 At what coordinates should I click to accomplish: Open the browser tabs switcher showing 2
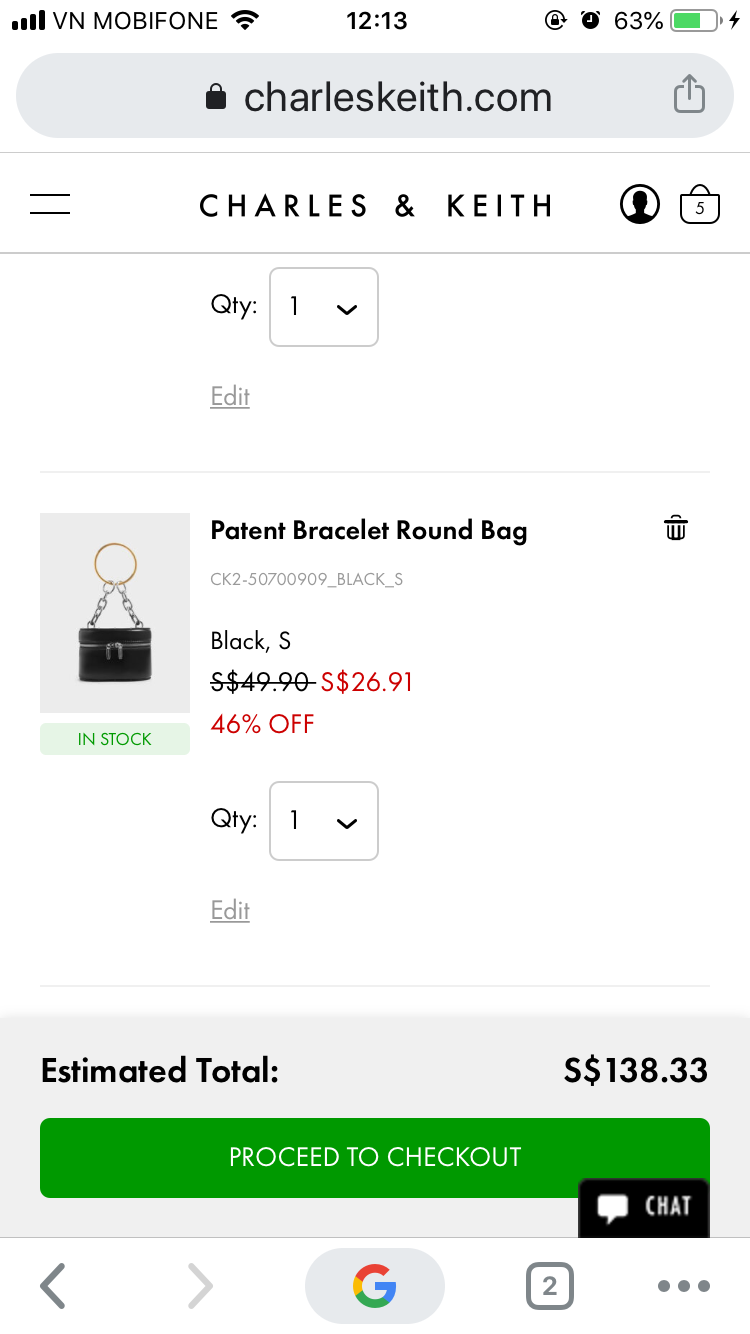(549, 1286)
